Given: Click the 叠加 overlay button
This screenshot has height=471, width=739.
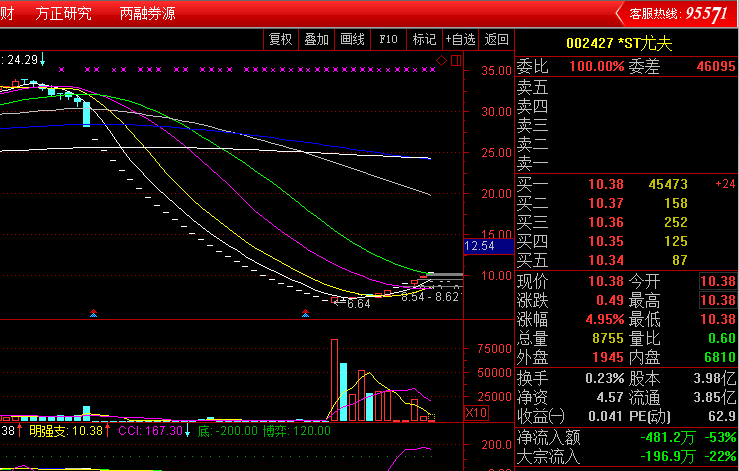Looking at the screenshot, I should click(x=316, y=39).
